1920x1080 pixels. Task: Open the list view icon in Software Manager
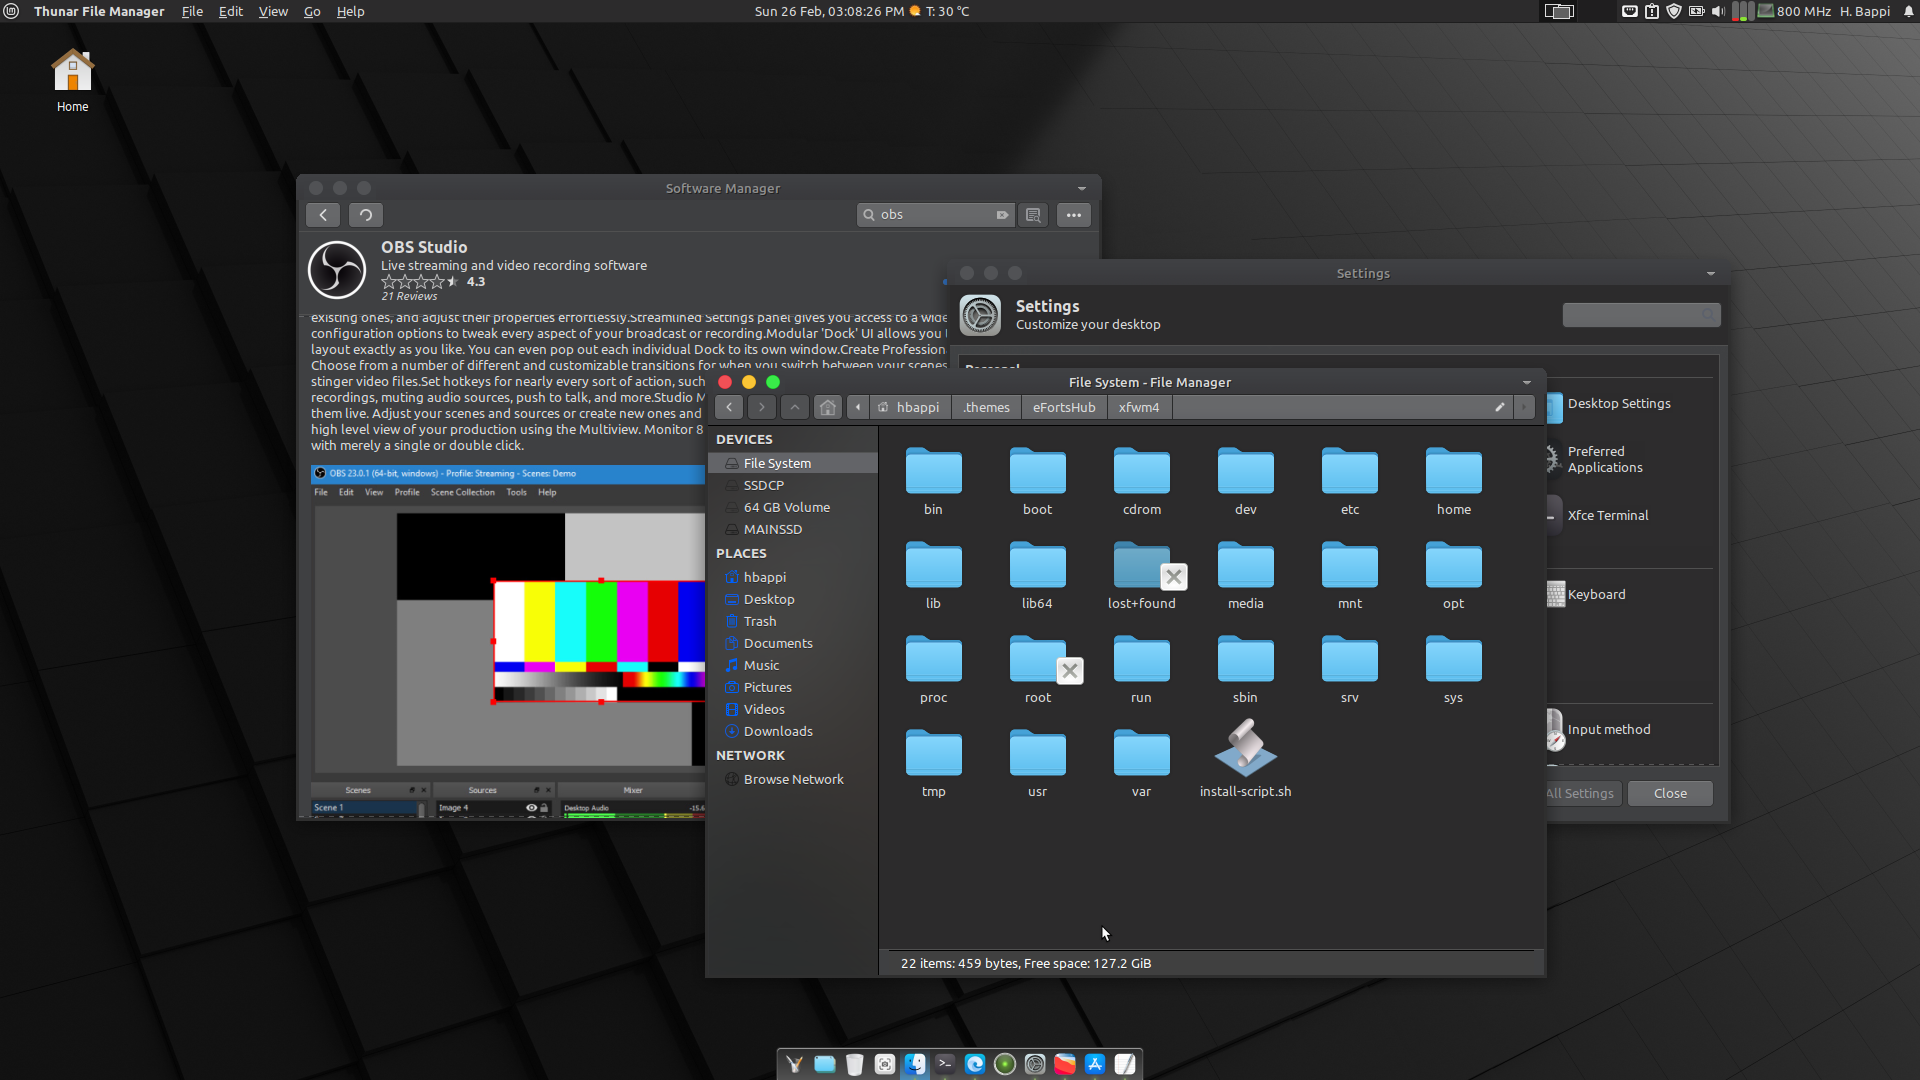click(1033, 215)
